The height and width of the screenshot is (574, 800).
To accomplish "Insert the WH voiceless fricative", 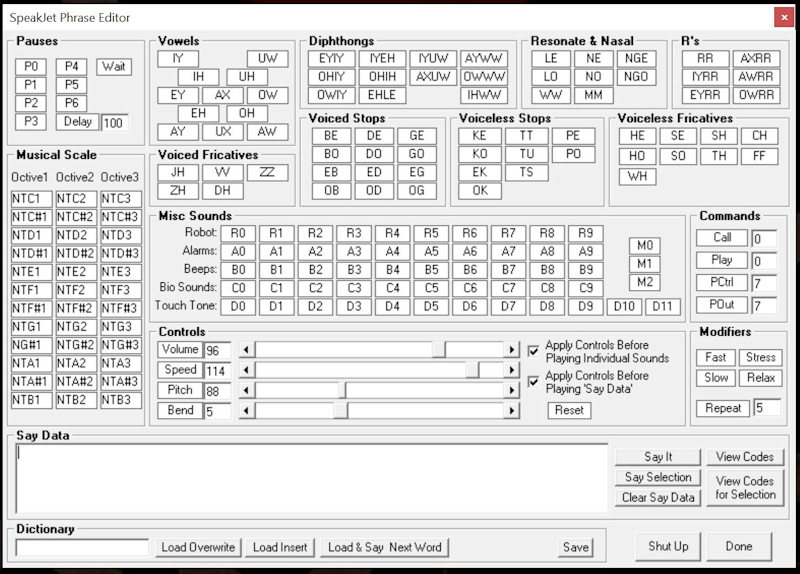I will click(x=637, y=177).
